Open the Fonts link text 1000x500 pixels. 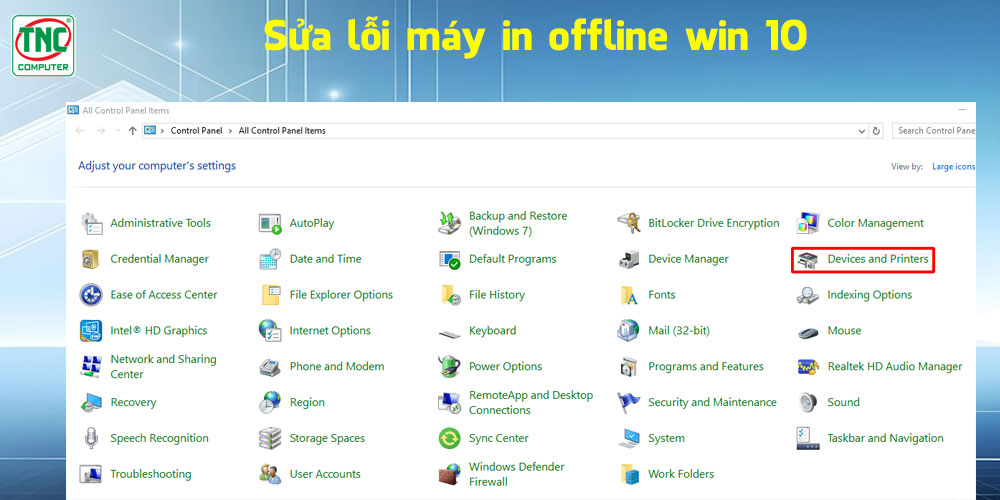[x=661, y=295]
